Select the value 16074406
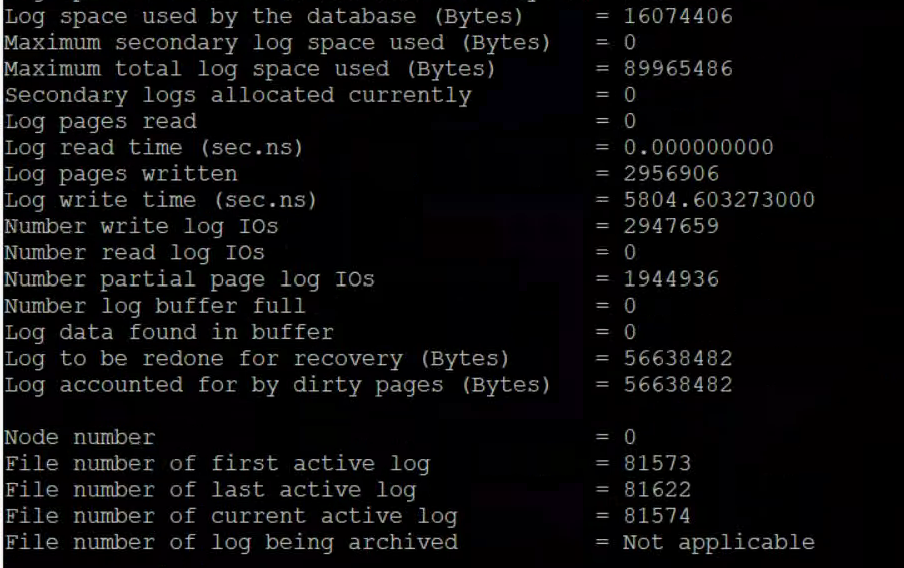Viewport: 904px width, 568px height. 677,17
